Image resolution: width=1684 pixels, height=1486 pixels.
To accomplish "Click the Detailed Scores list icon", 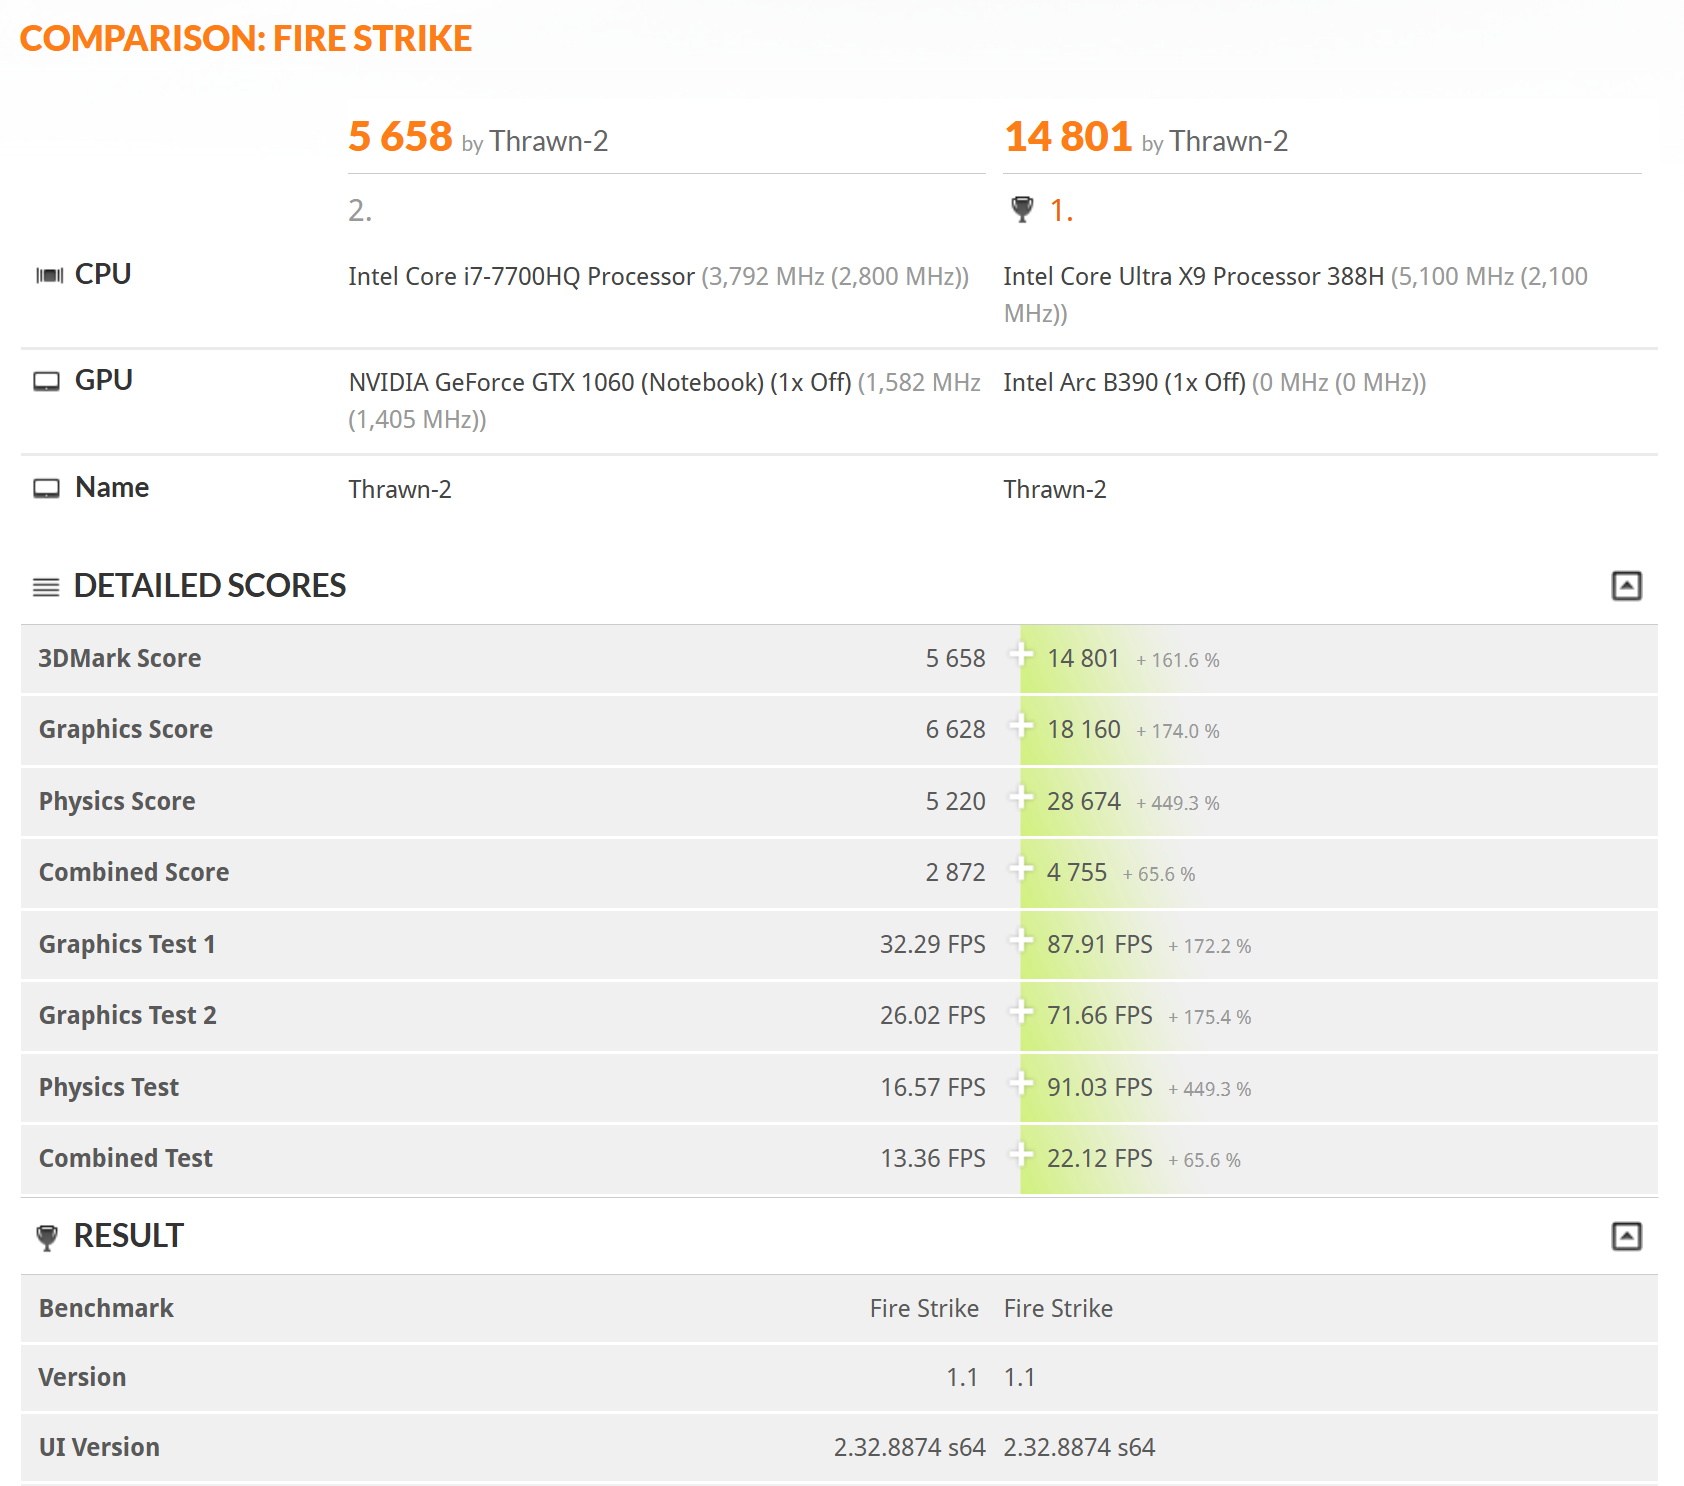I will point(46,587).
